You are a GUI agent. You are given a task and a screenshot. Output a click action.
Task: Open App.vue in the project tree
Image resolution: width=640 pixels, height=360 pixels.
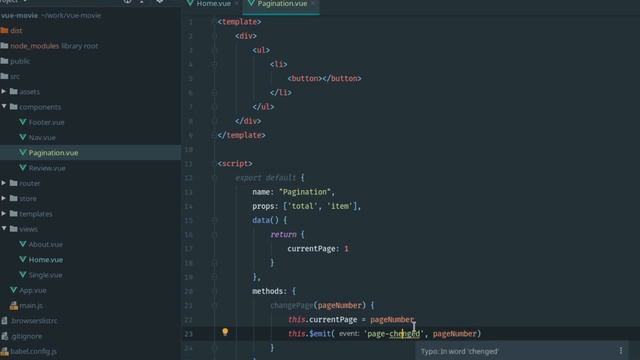coord(33,290)
